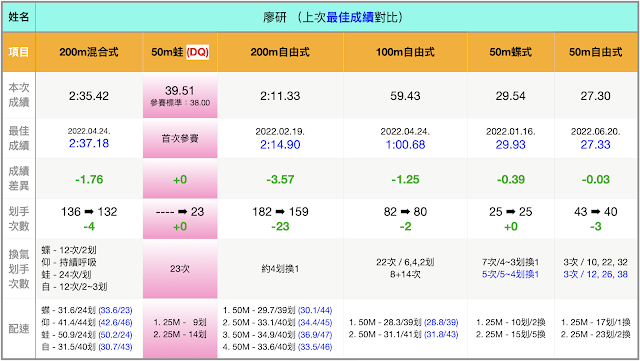This screenshot has width=640, height=361.
Task: Select the -1.25 difference value
Action: pos(405,179)
